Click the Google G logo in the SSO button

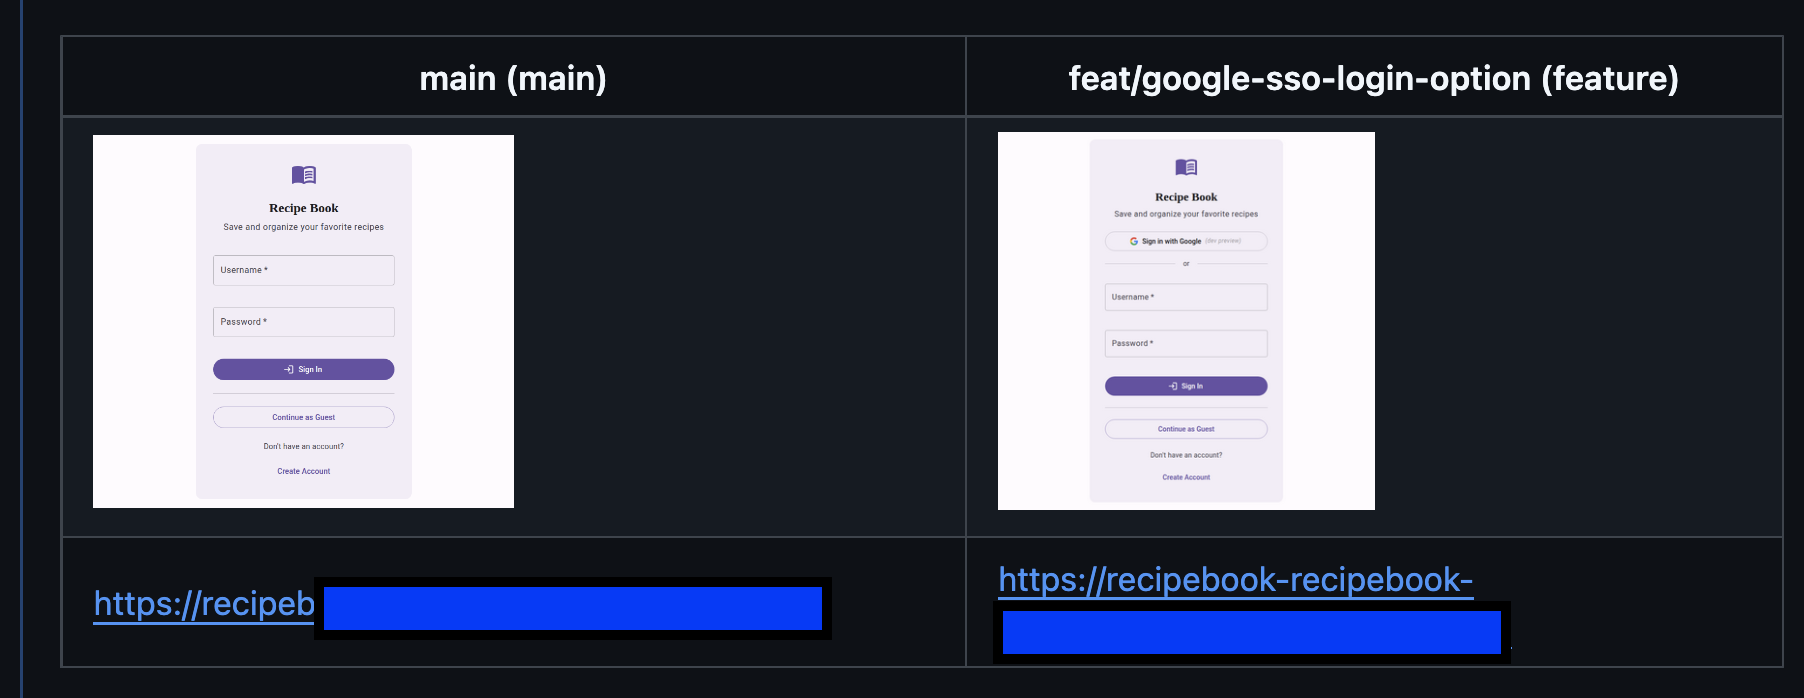tap(1135, 241)
